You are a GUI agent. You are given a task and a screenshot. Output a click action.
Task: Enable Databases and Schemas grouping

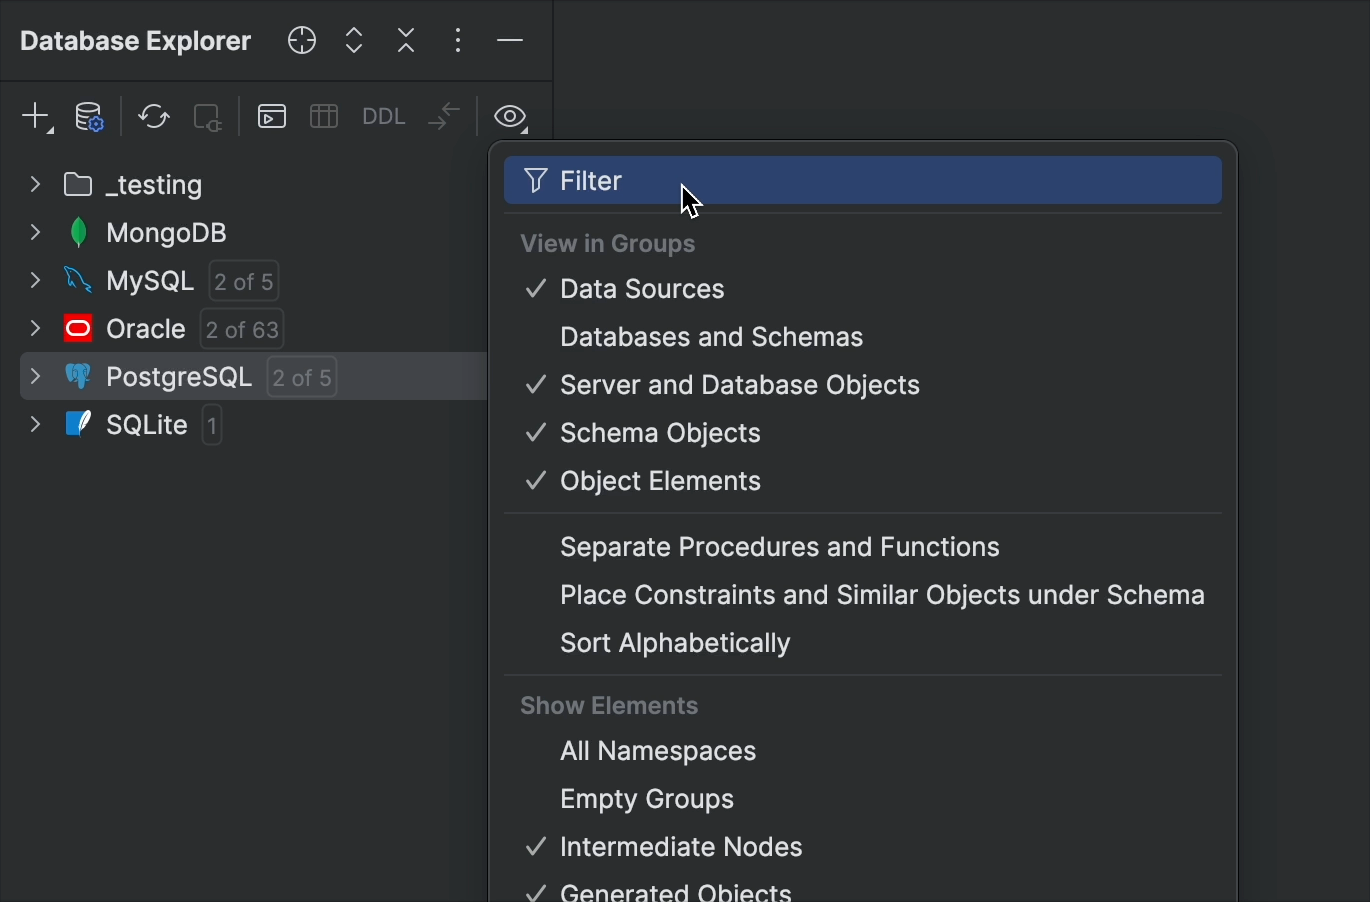pos(711,337)
